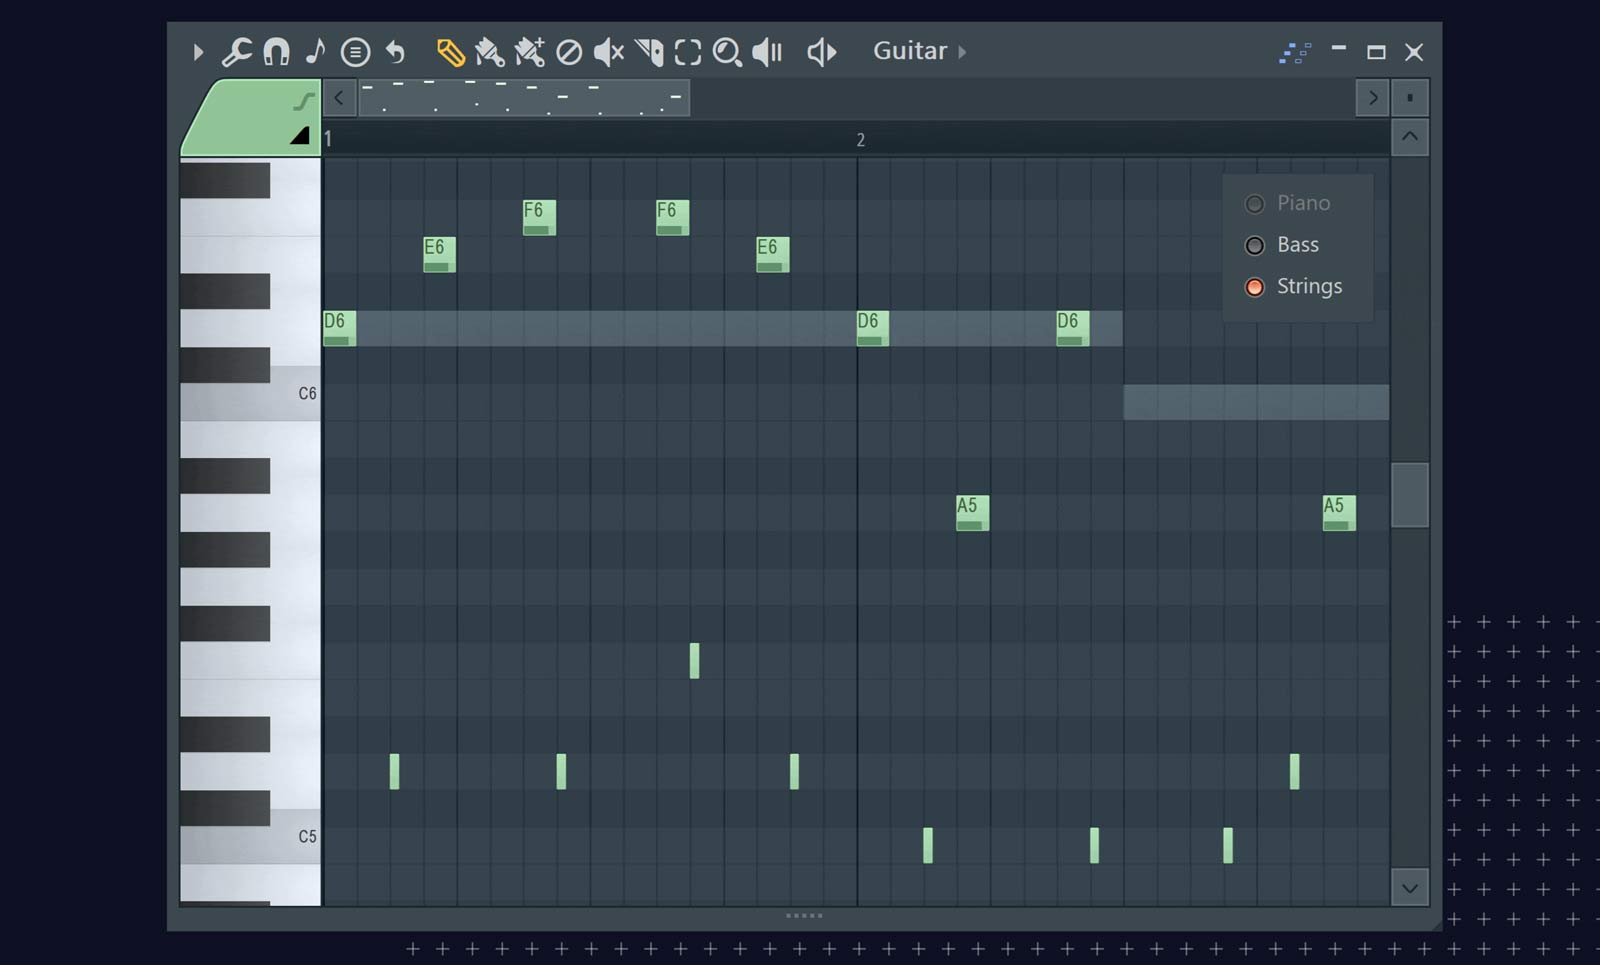Activate the Mute tool
Viewport: 1600px width, 965px height.
pos(608,52)
